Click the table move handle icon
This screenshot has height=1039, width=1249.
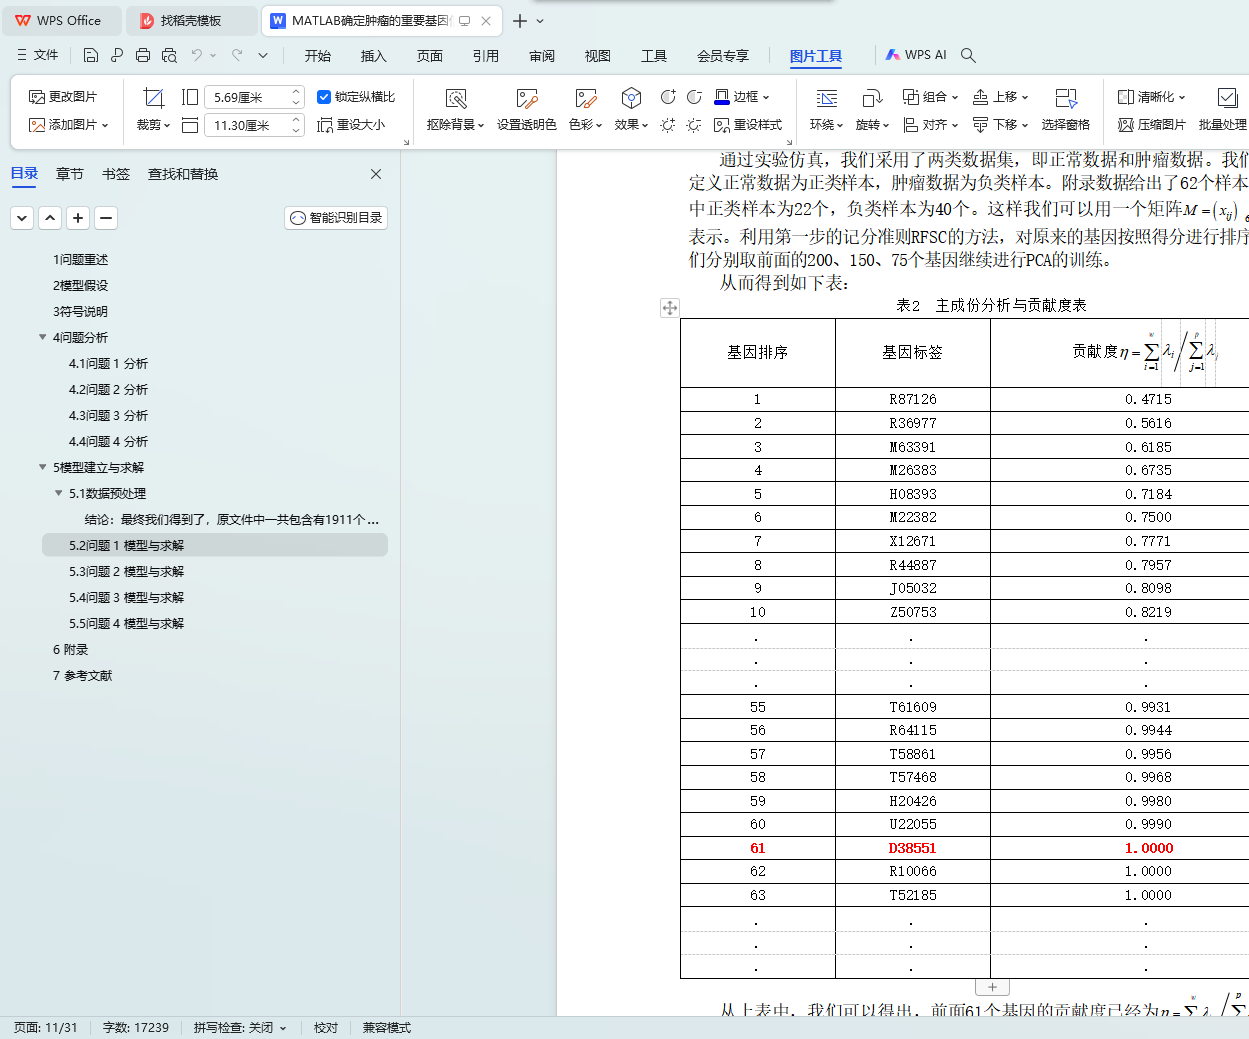(x=670, y=308)
